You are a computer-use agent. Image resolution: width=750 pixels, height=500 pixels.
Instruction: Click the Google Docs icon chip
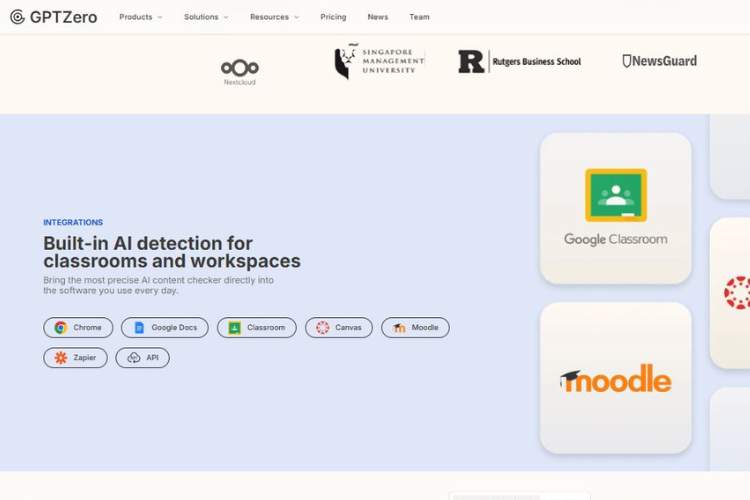[x=139, y=328]
